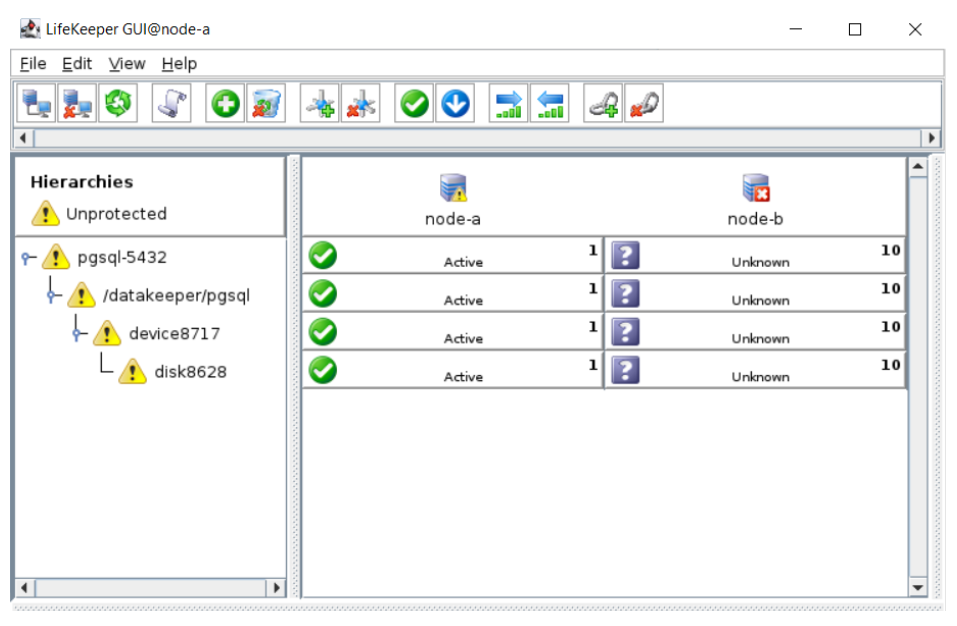Image resolution: width=957 pixels, height=626 pixels.
Task: Click the Remove Dependency chain icon
Action: tap(645, 103)
